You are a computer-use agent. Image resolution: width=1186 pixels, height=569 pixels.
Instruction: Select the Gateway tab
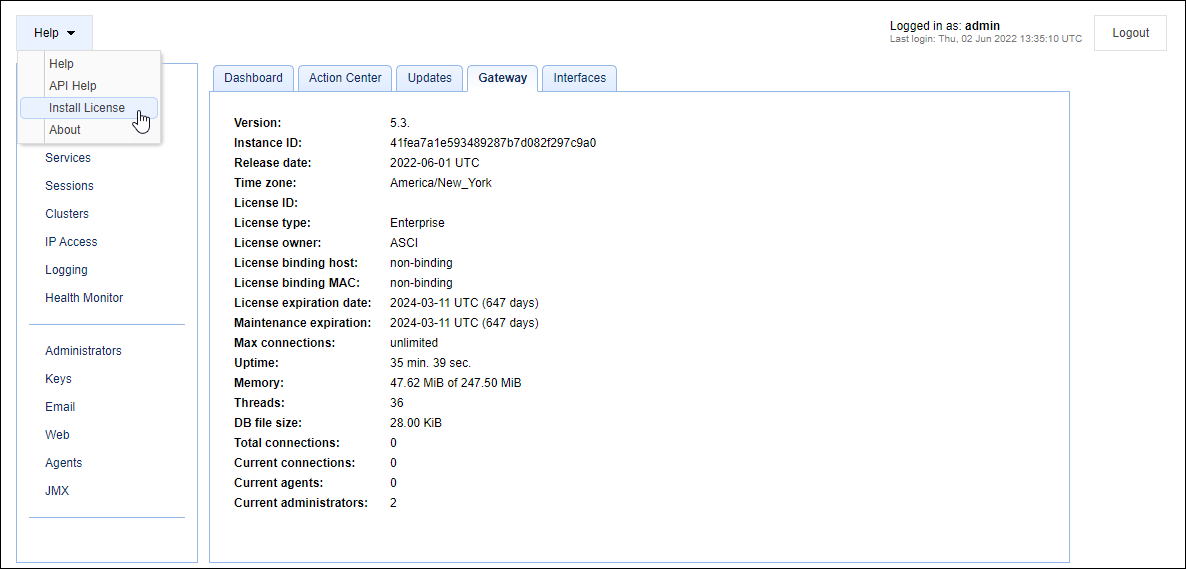coord(502,78)
